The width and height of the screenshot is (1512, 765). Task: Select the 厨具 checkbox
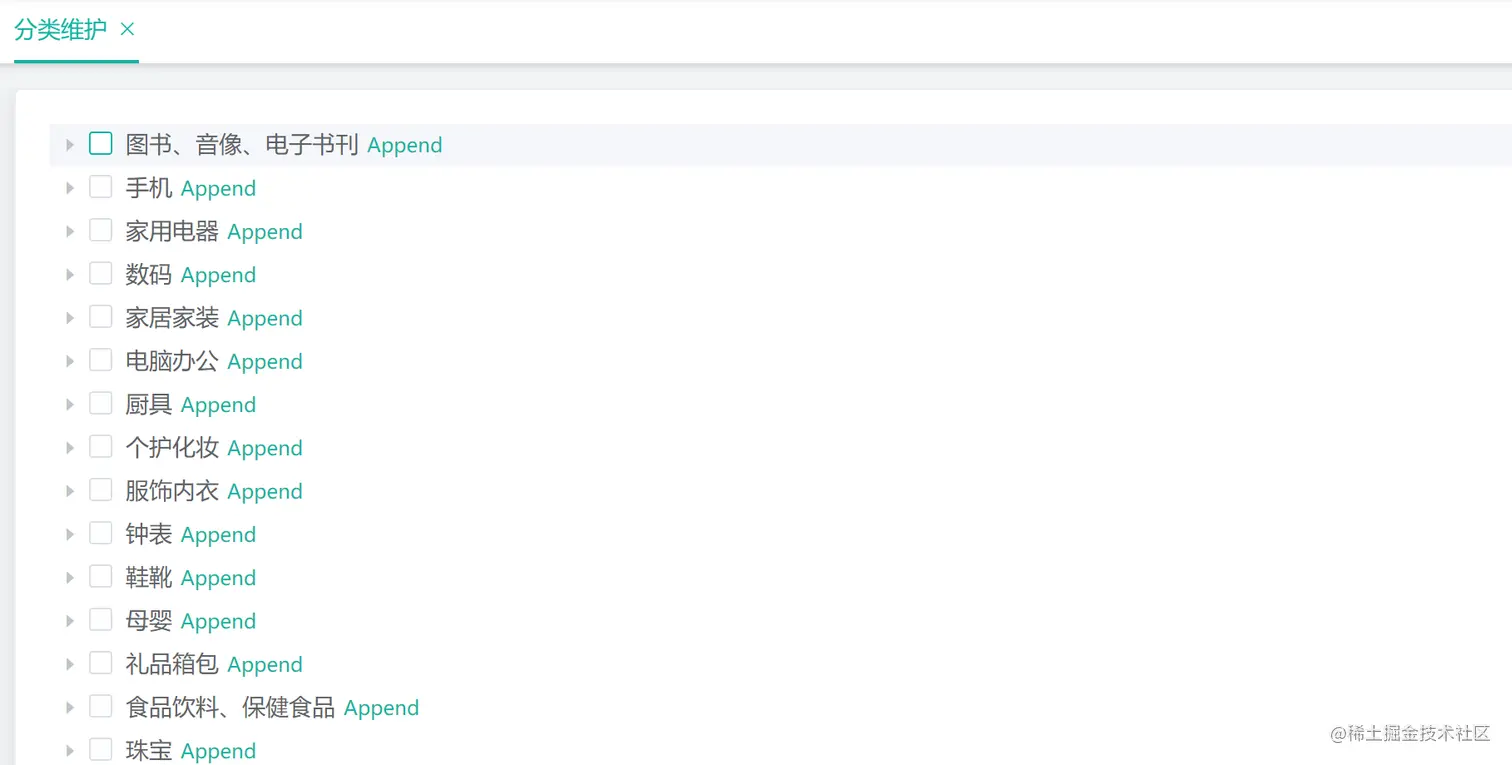point(101,404)
